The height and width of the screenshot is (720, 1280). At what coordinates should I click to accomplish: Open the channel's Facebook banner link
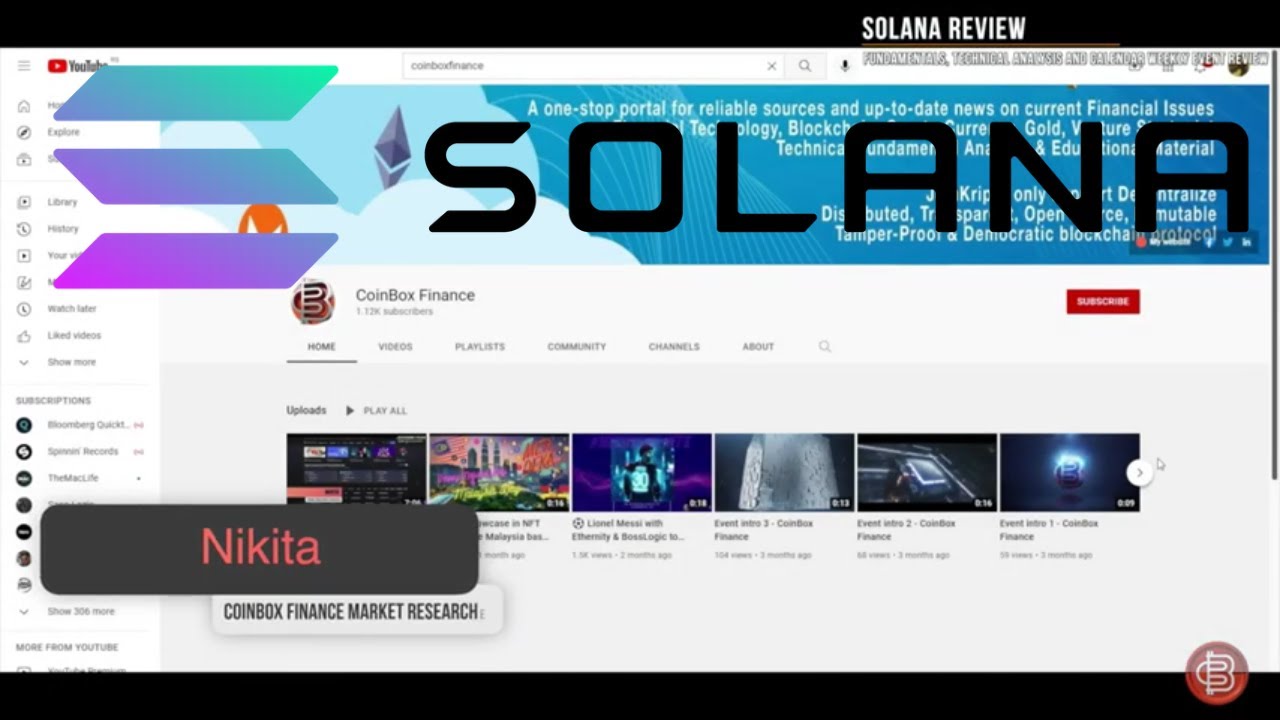point(1209,242)
